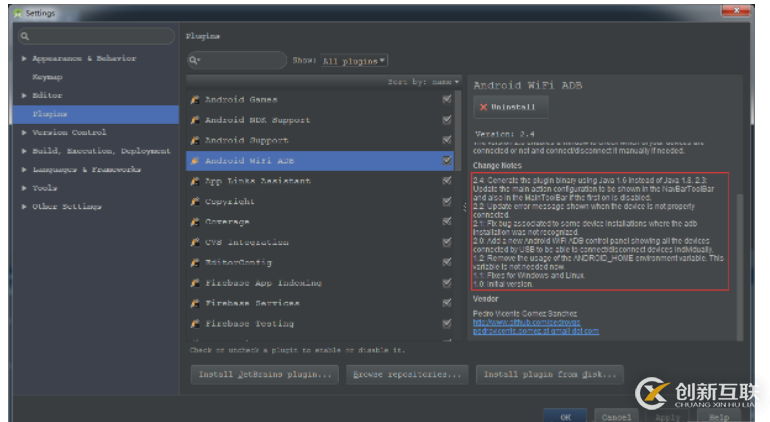The image size is (770, 422).
Task: Expand the Editor settings node
Action: 24,95
